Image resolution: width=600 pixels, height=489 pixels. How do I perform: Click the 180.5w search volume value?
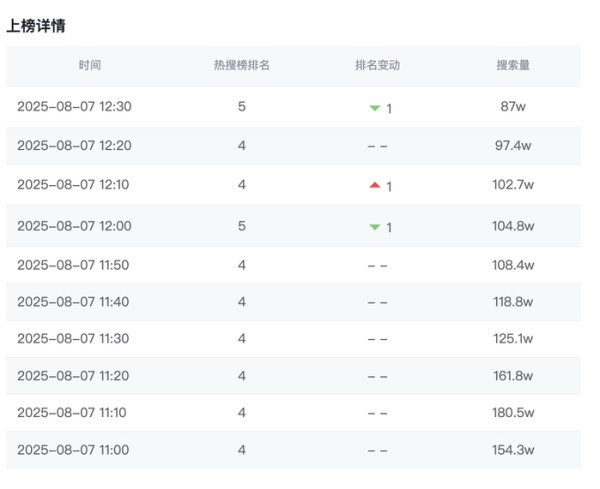click(x=514, y=412)
